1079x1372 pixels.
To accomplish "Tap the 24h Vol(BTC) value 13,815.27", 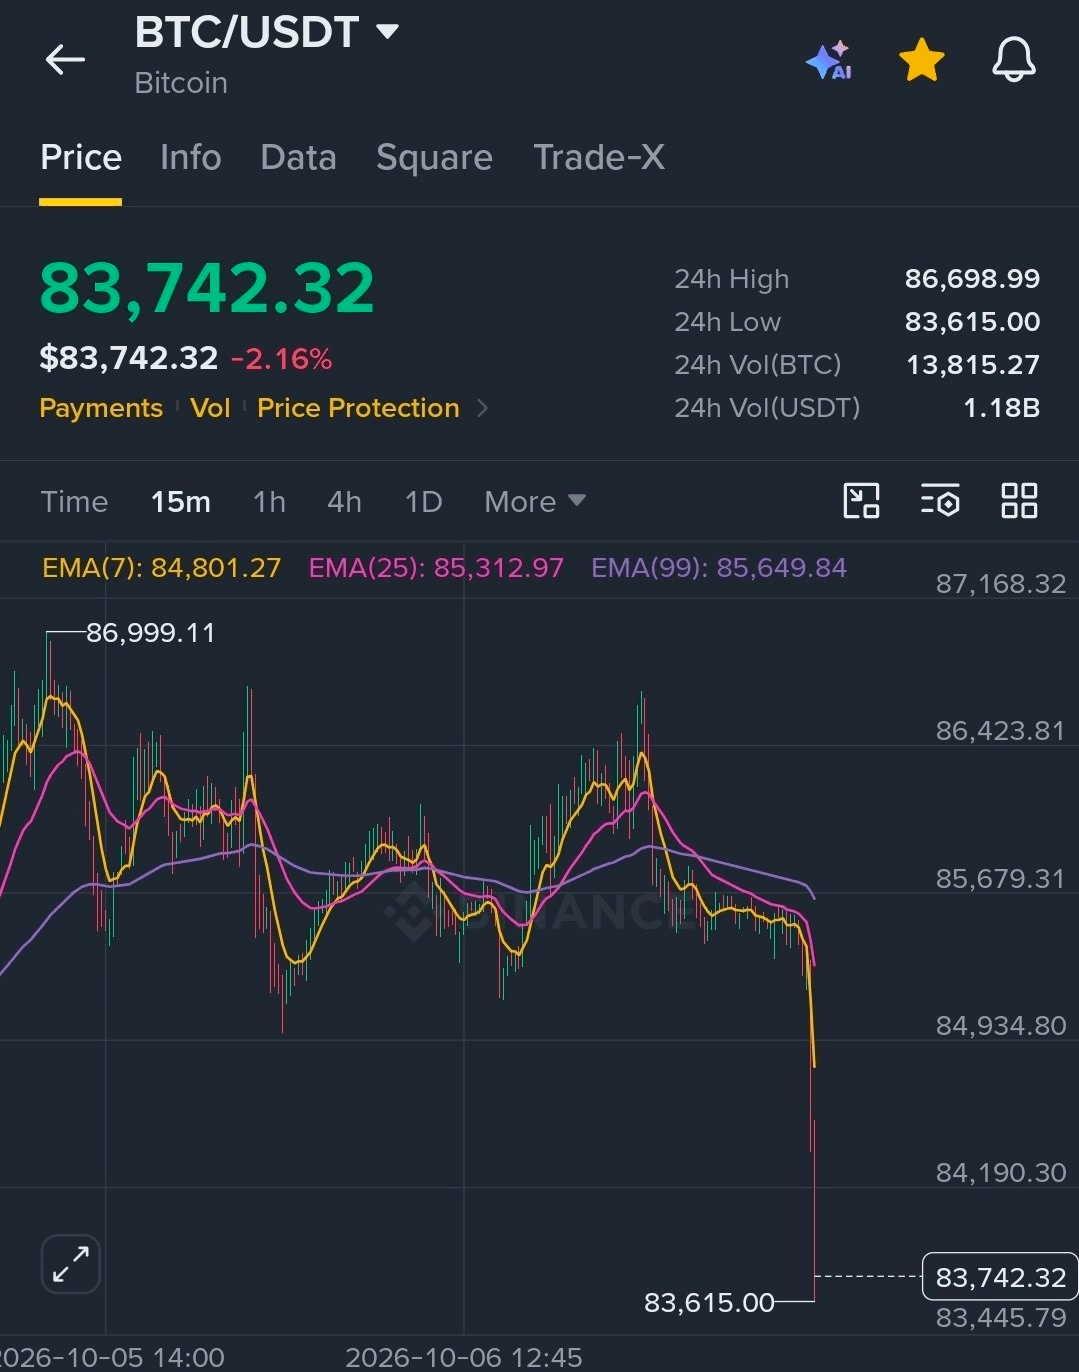I will [973, 365].
